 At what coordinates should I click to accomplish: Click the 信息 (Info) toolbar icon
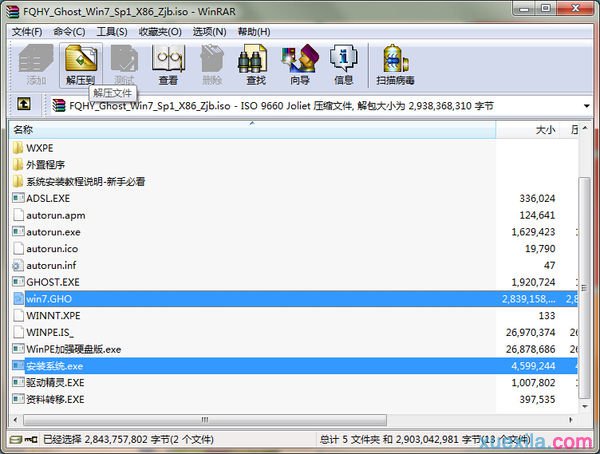click(343, 64)
